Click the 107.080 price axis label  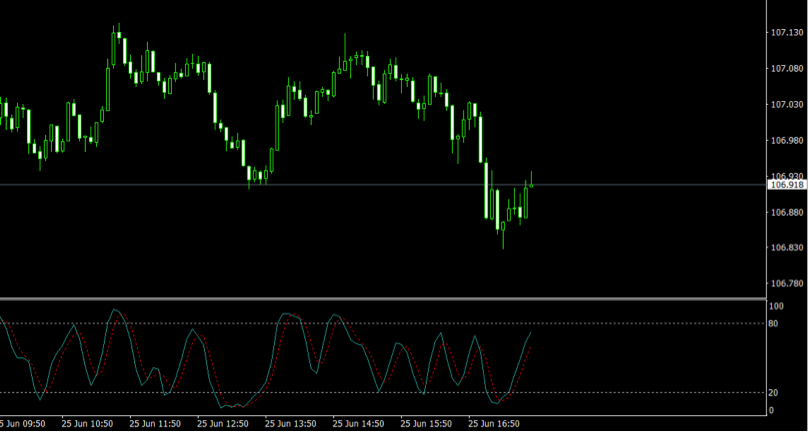pyautogui.click(x=787, y=69)
